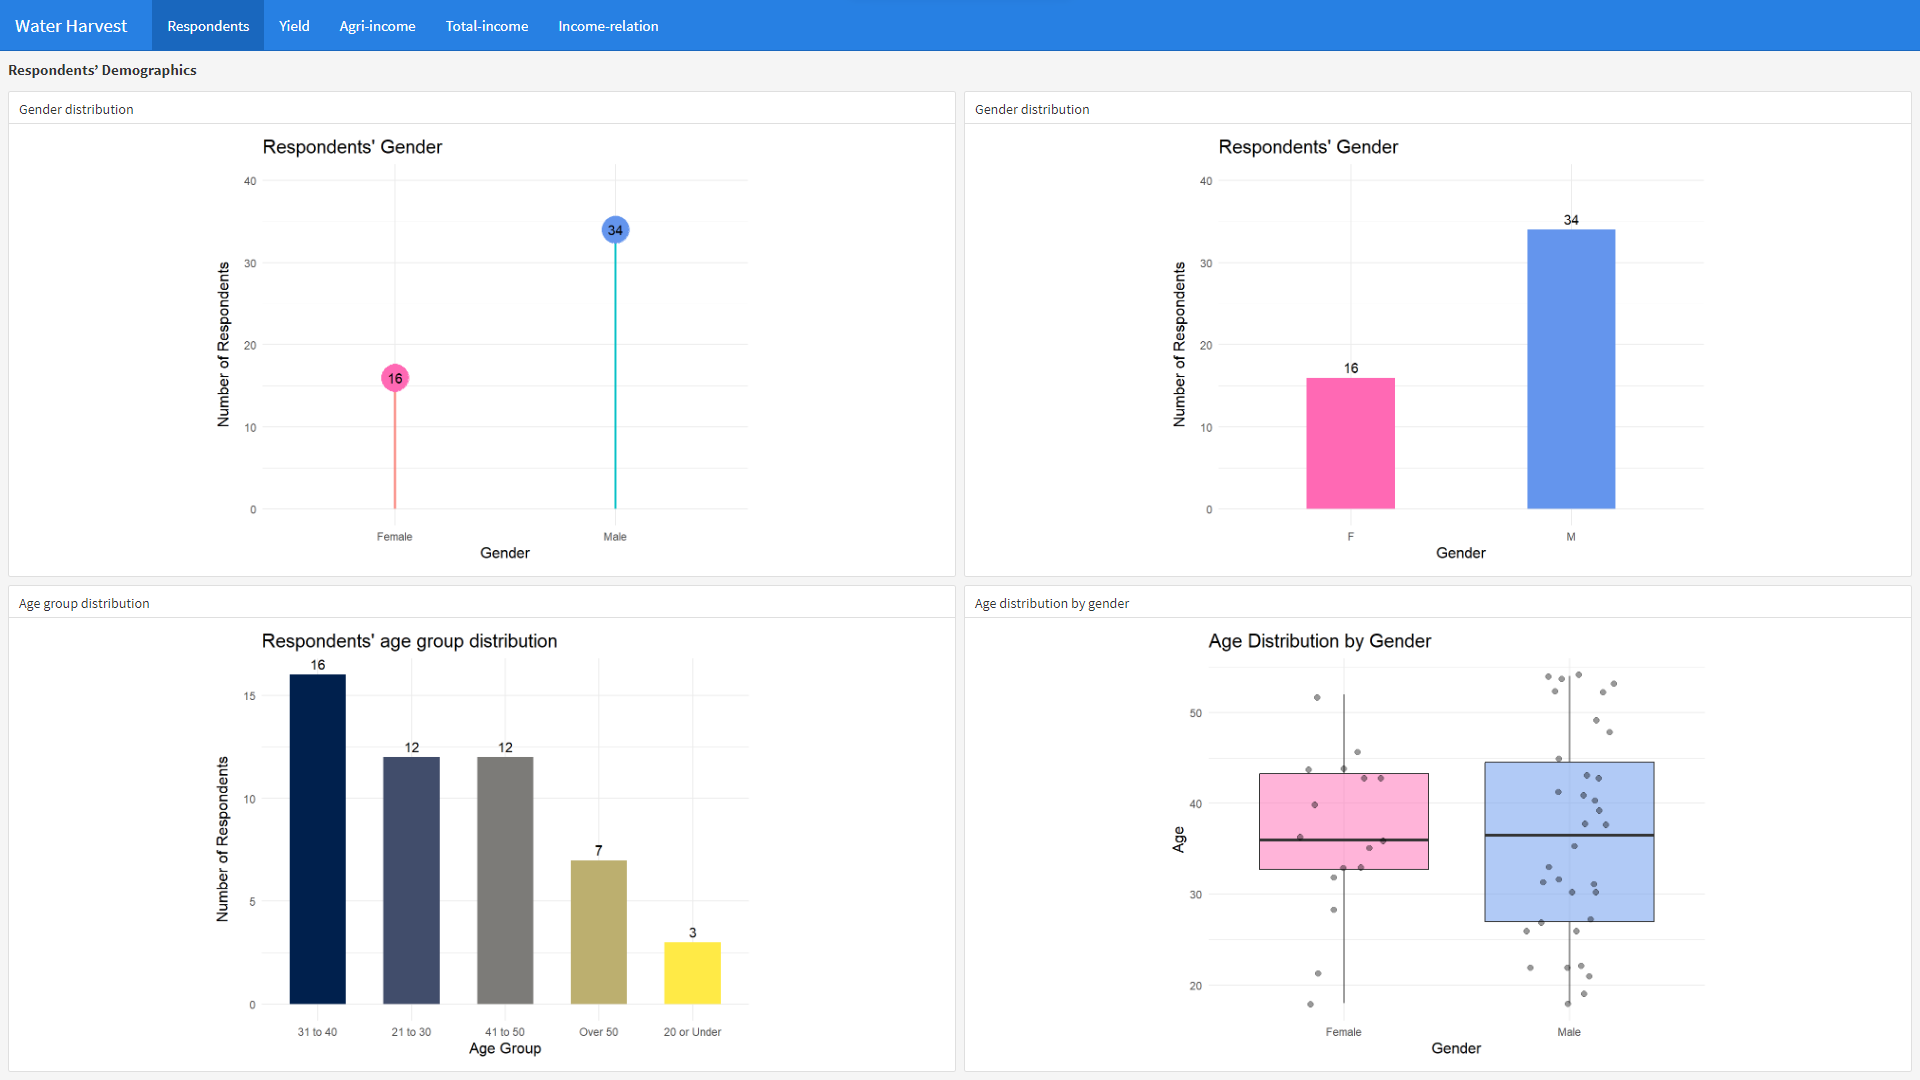Click the value label 7 above Over 50 bar
The height and width of the screenshot is (1080, 1920).
599,850
